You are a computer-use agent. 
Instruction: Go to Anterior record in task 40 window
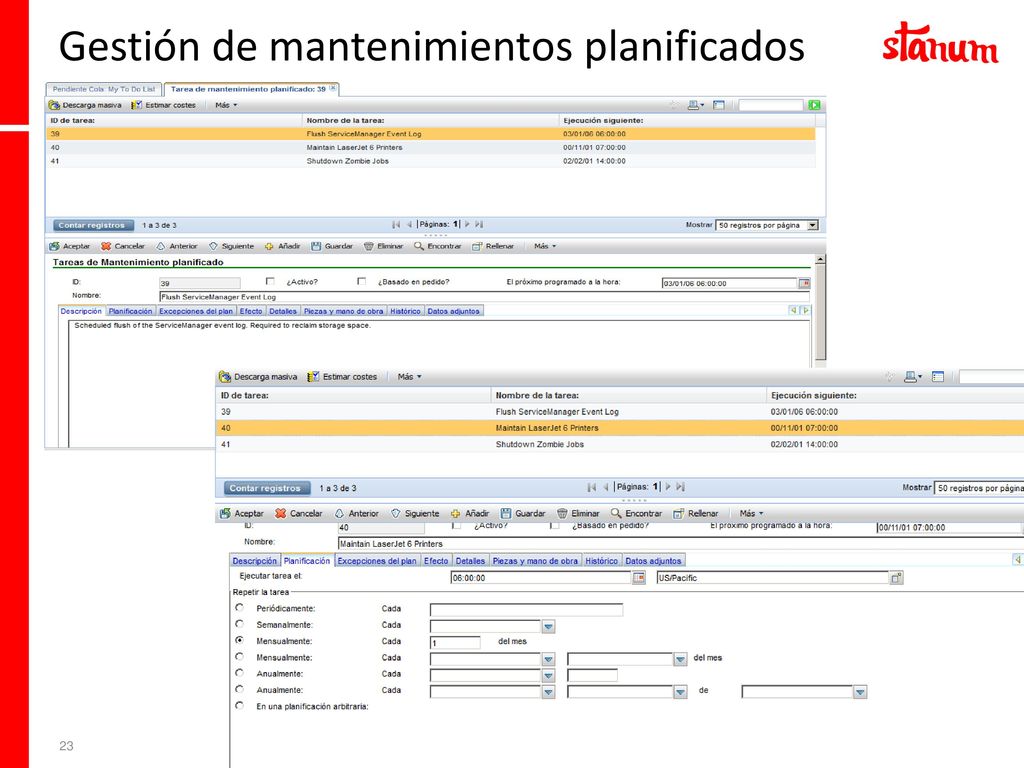click(x=357, y=513)
